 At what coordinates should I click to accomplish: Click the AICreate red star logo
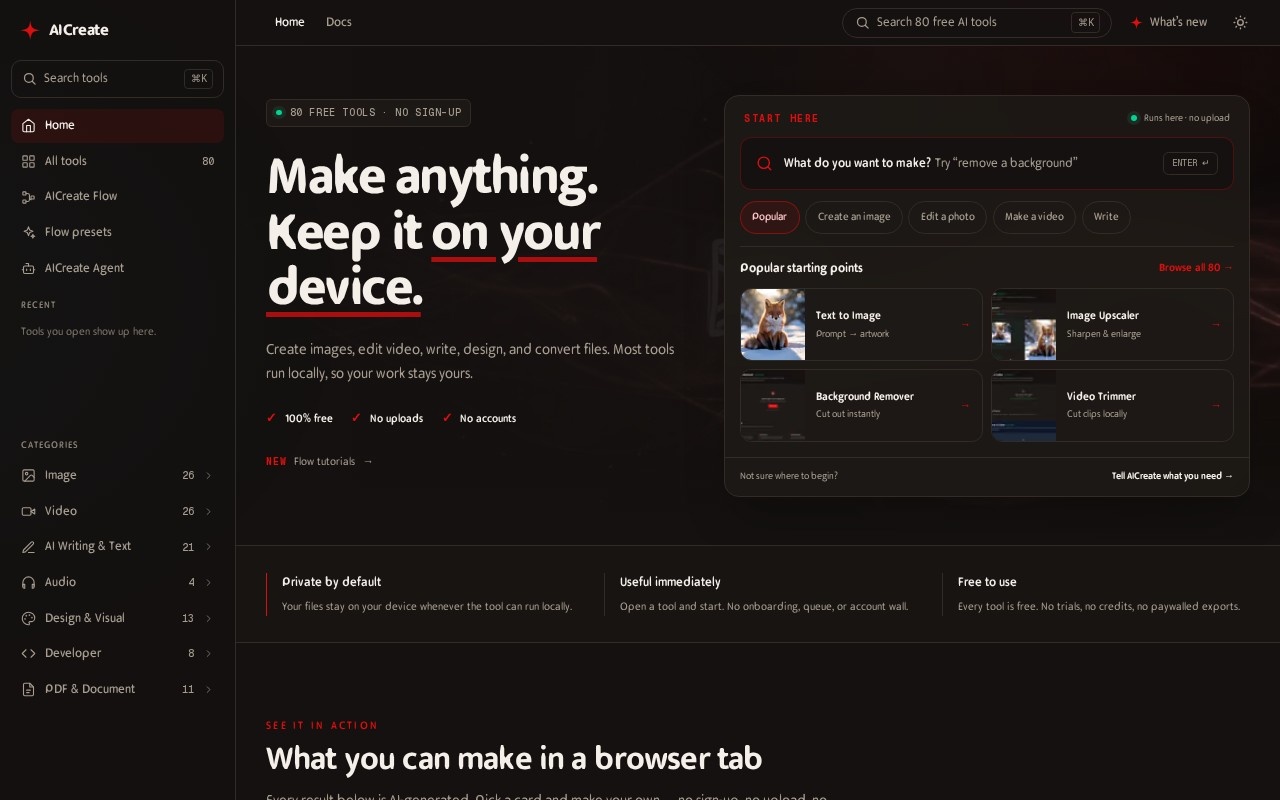coord(30,30)
